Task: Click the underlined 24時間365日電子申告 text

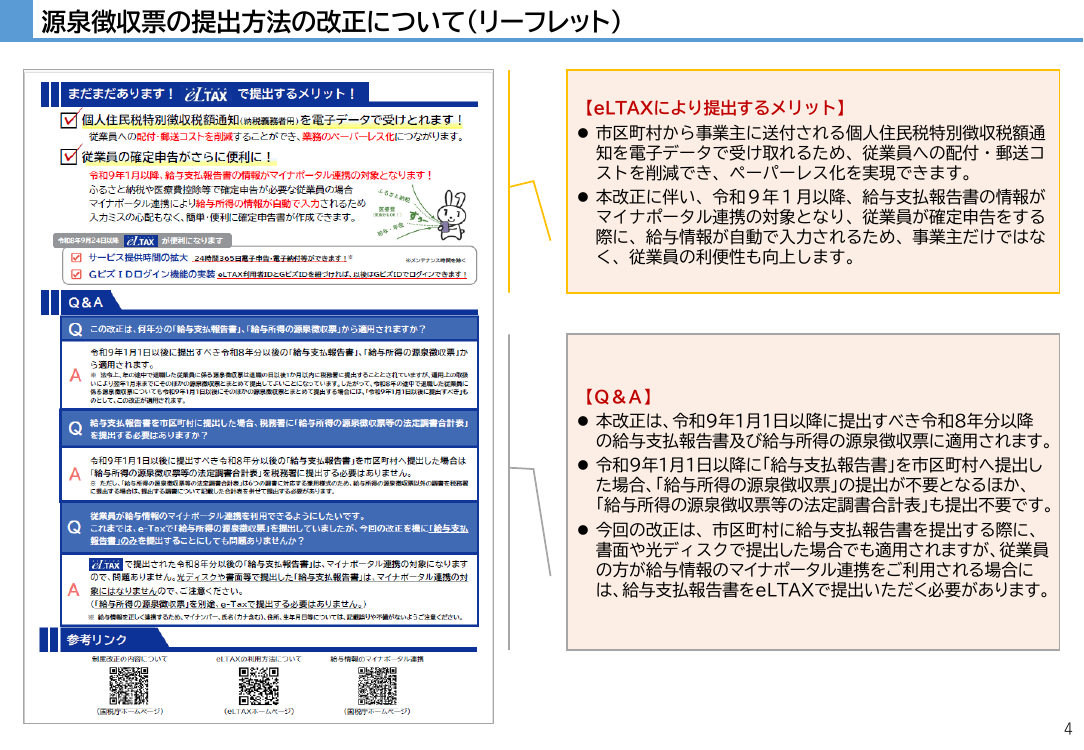Action: (272, 259)
